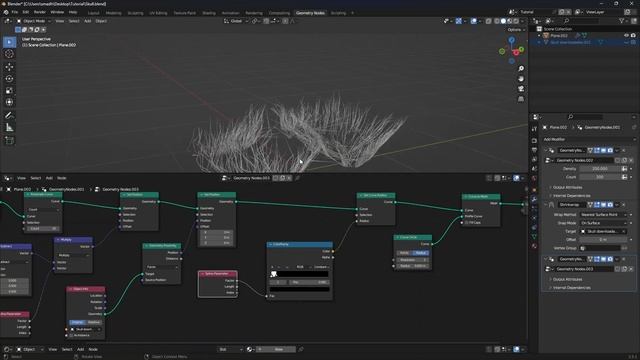Unlink the Geometry Nodes.002 node group
640x360 pixels.
pos(631,160)
